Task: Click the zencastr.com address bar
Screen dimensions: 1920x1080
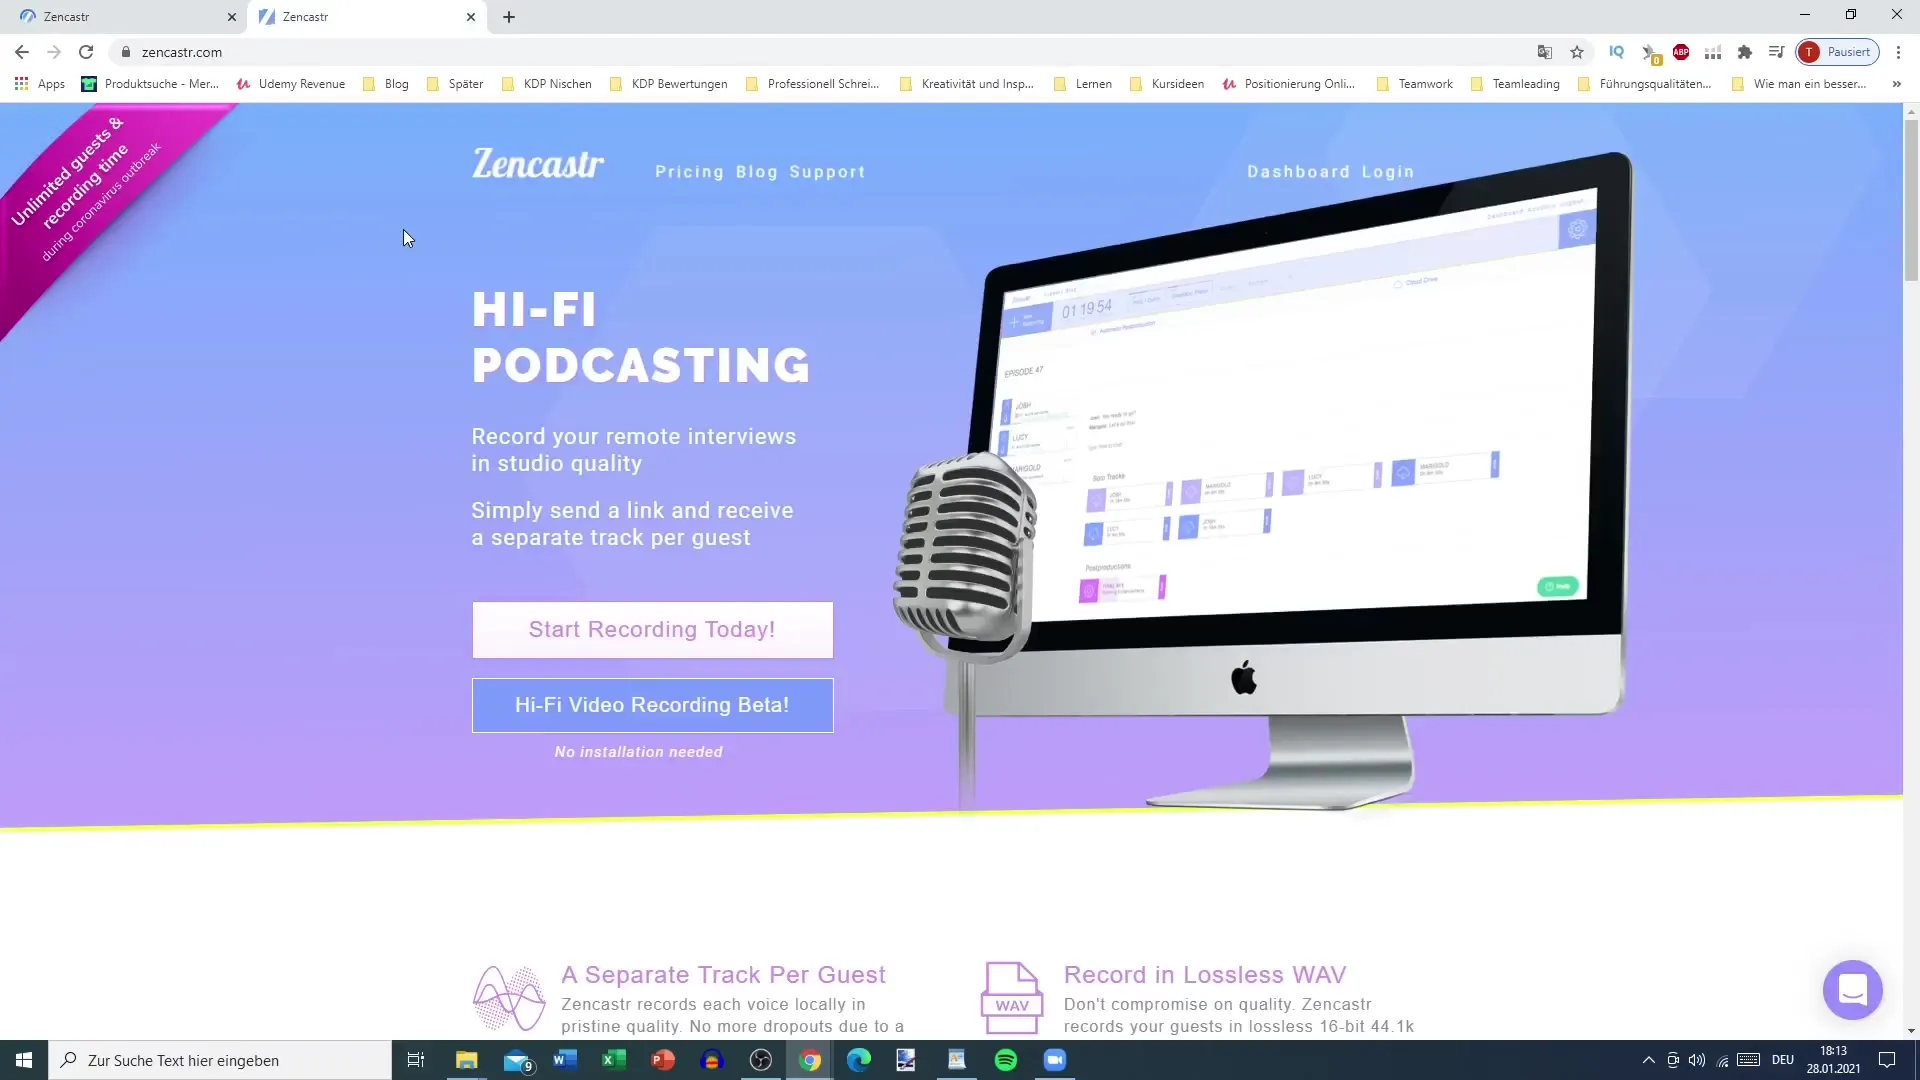Action: click(820, 52)
